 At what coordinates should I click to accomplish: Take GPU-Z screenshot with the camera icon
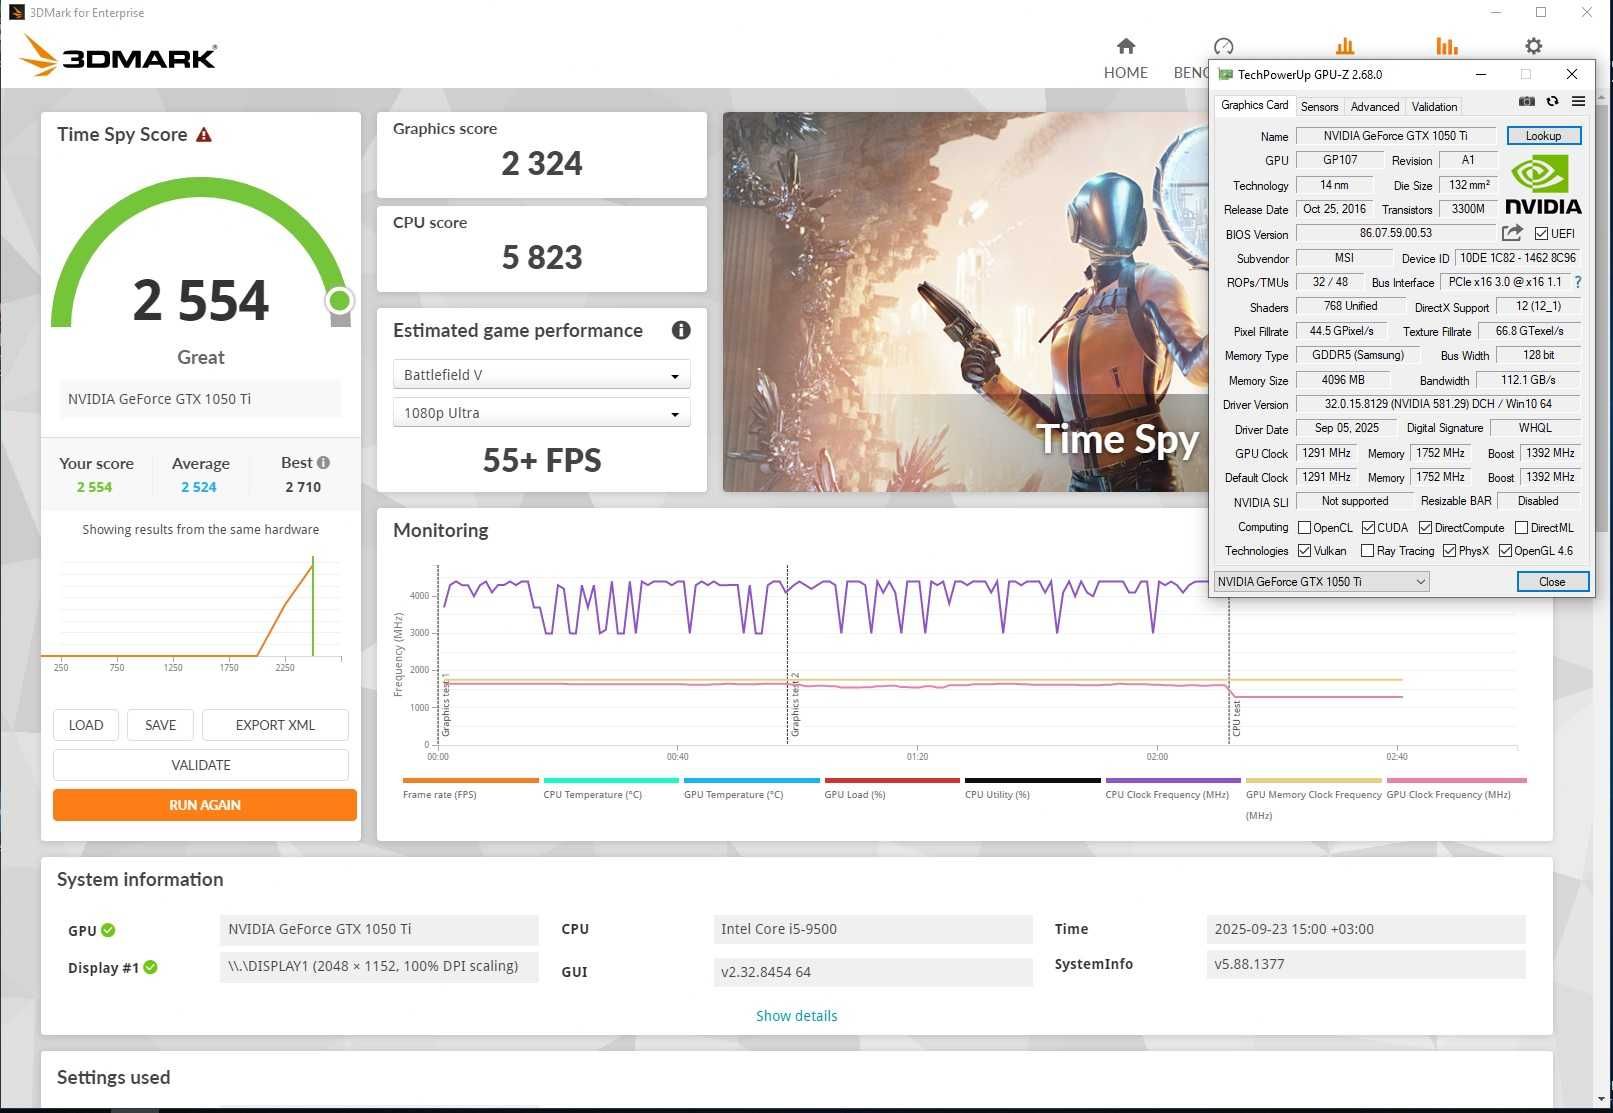[x=1527, y=101]
